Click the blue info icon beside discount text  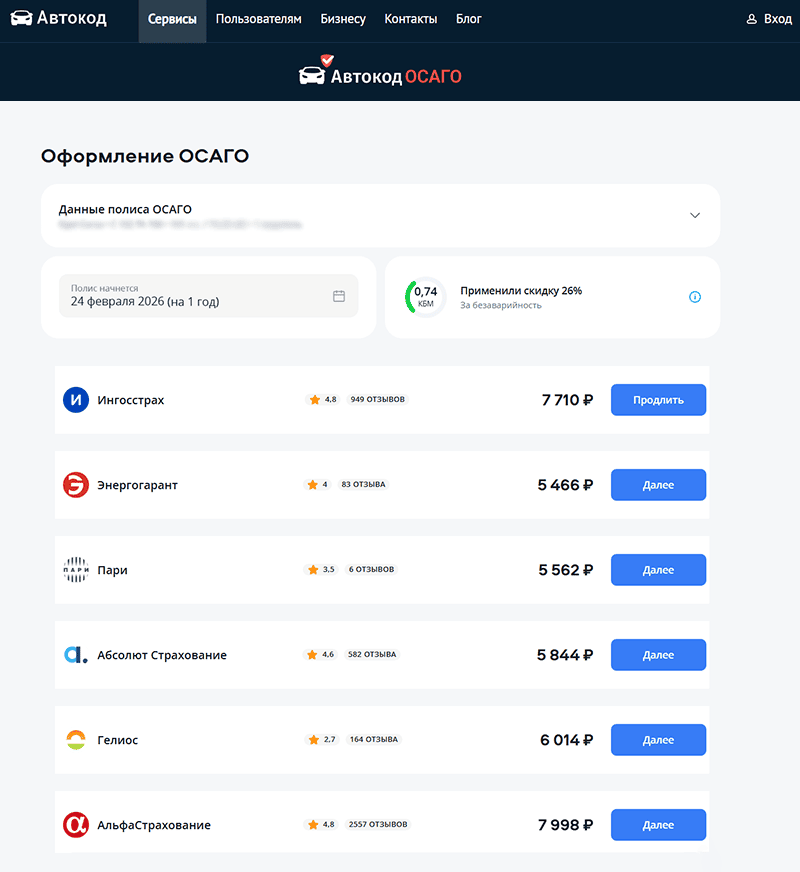(695, 297)
